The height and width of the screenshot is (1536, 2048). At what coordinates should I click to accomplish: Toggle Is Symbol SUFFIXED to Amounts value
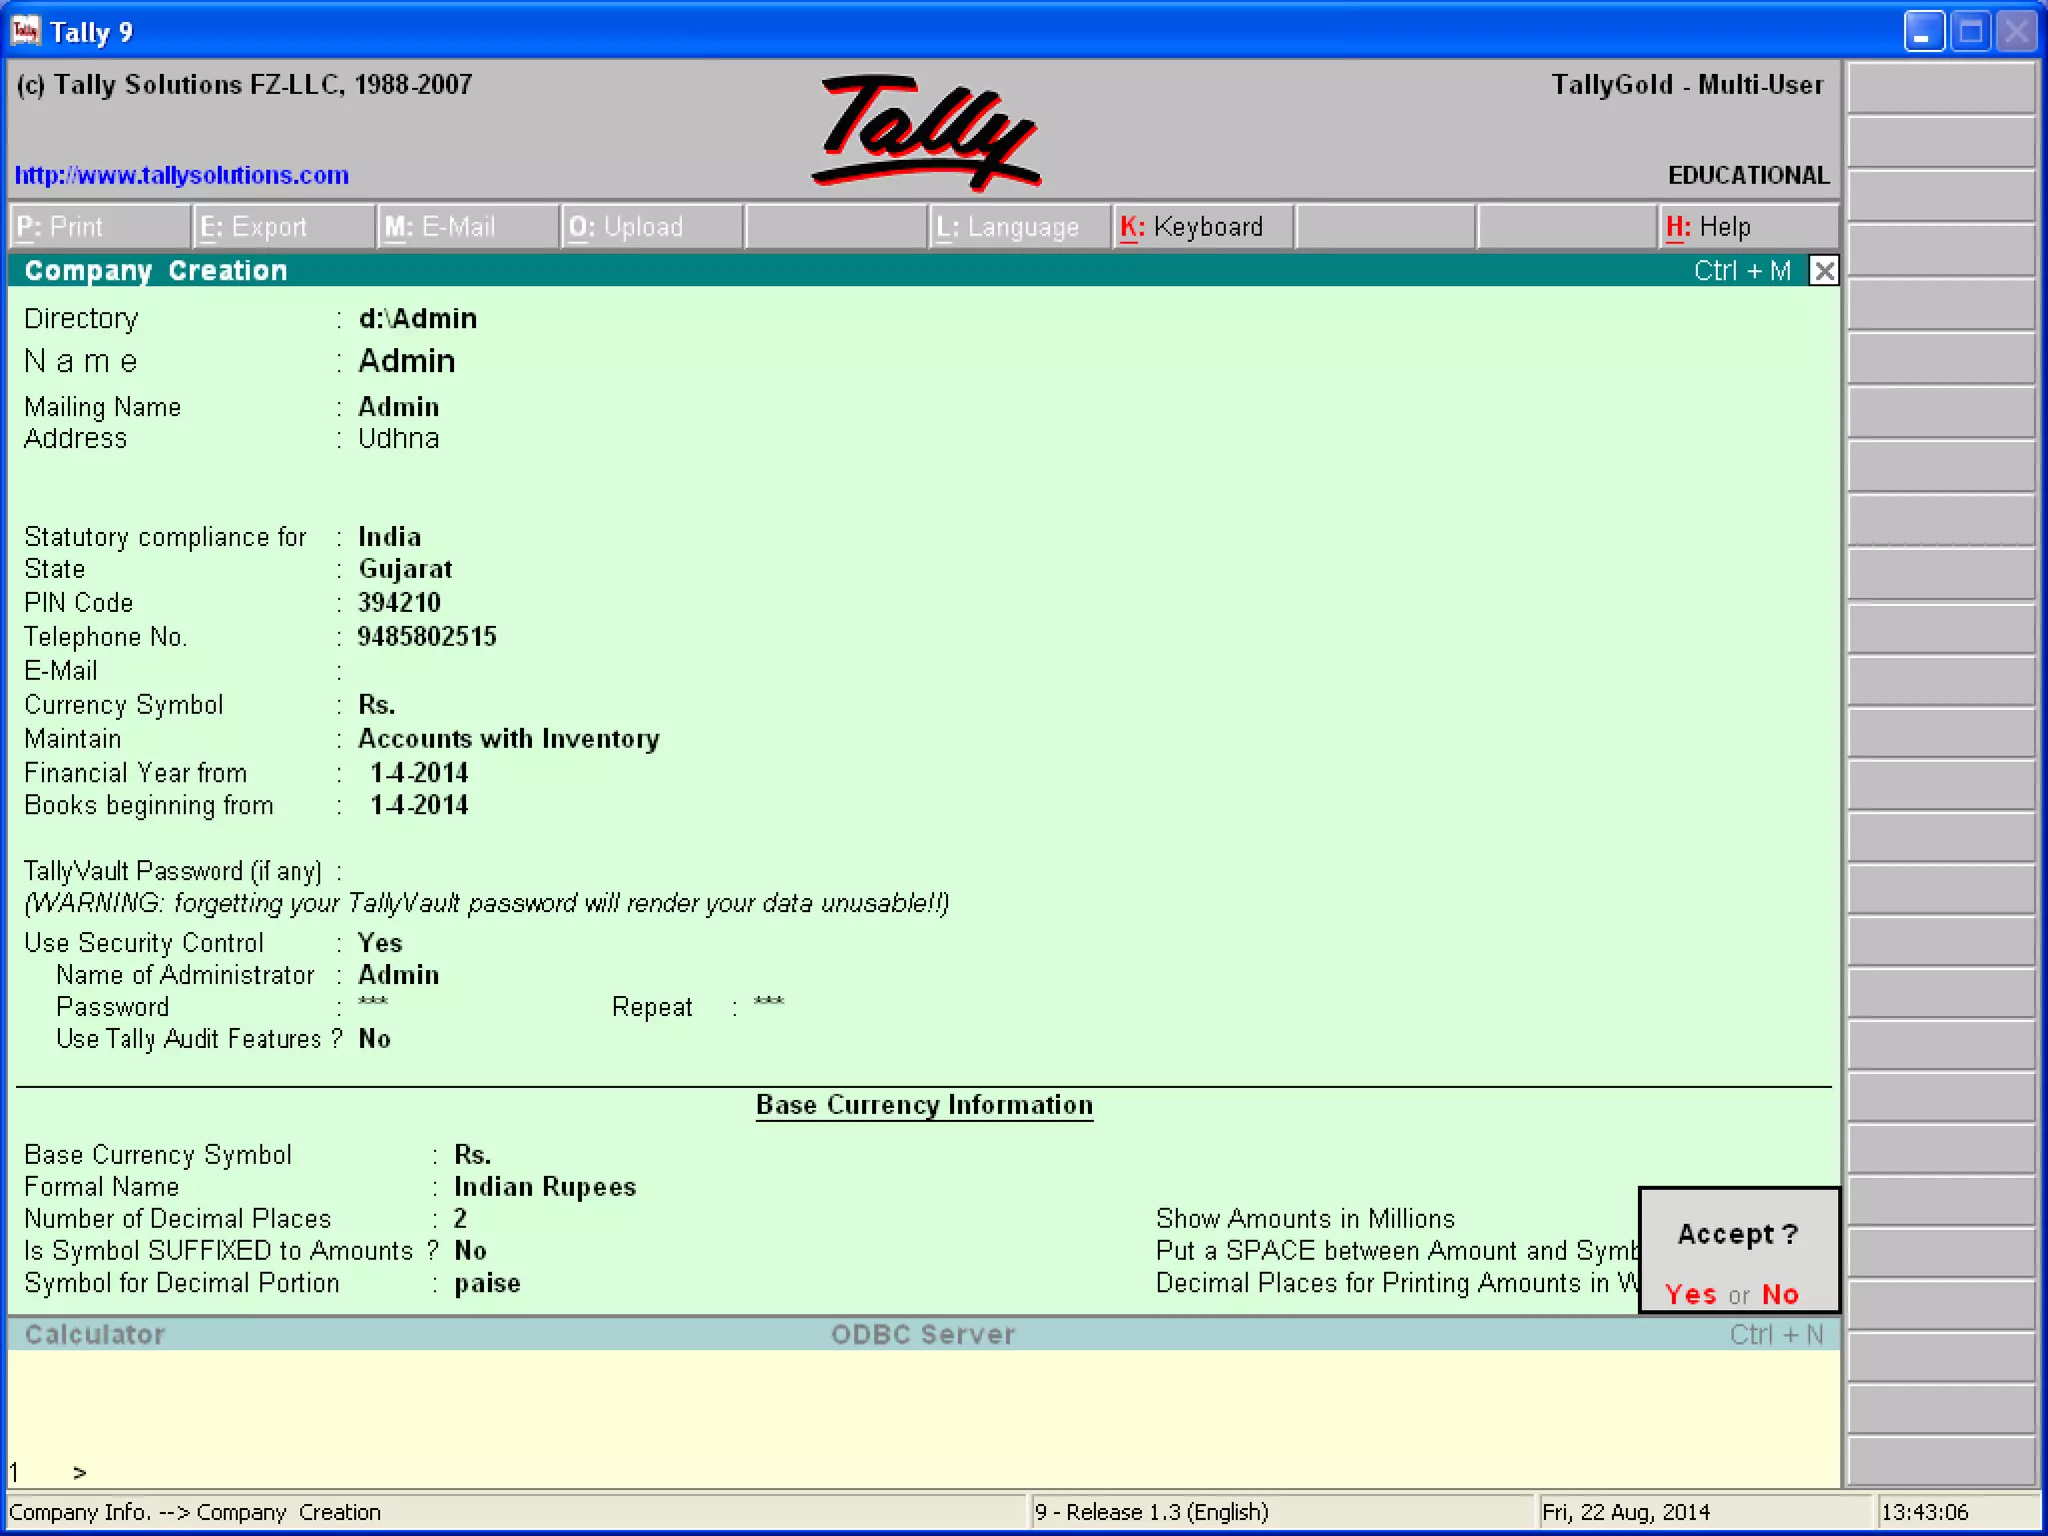470,1251
